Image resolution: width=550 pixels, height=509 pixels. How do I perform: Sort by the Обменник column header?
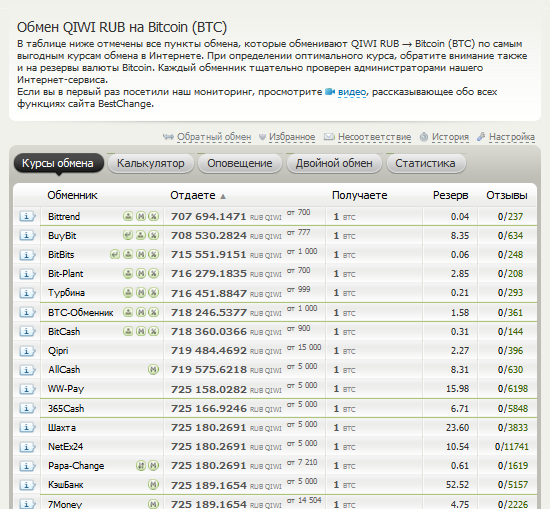click(x=72, y=195)
